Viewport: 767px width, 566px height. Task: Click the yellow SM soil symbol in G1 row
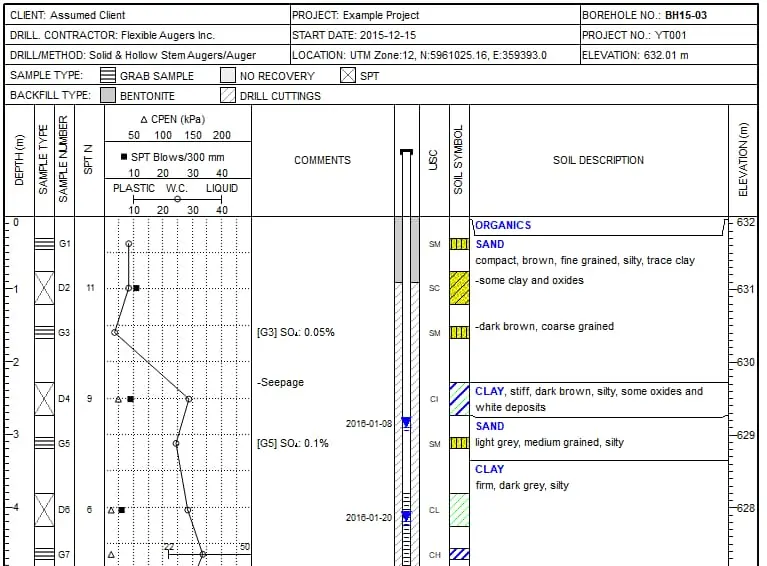(x=459, y=244)
